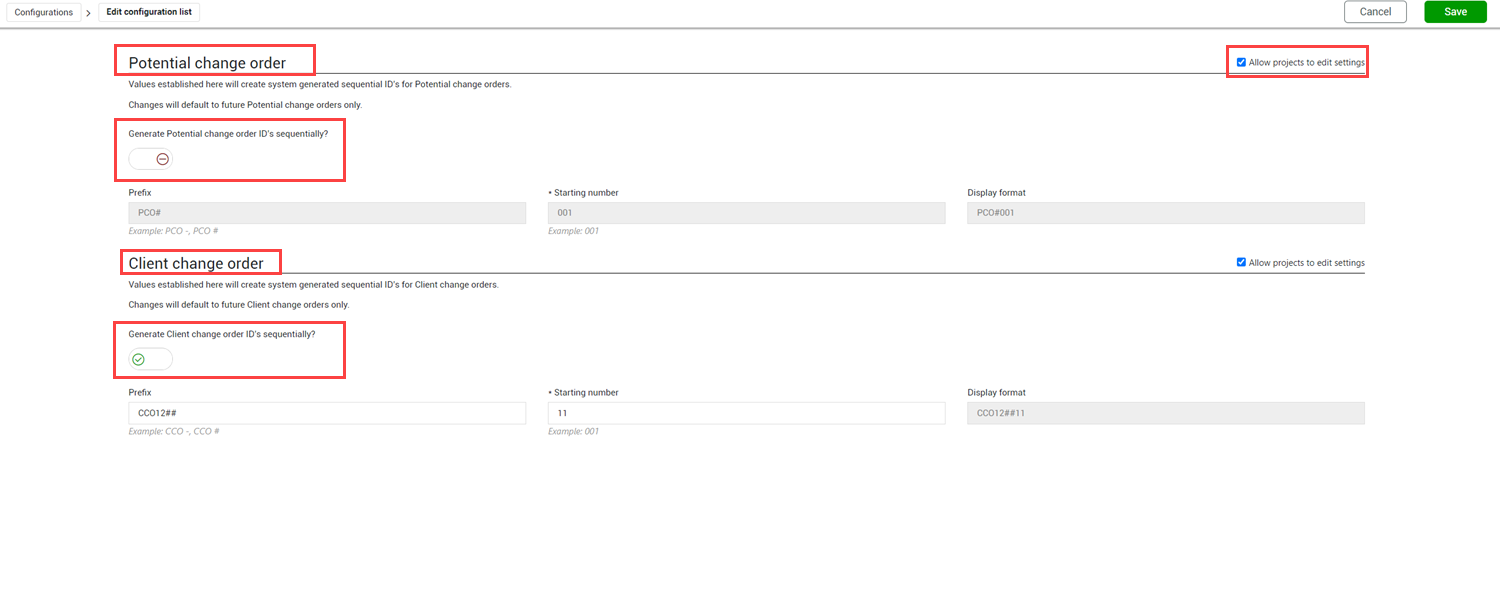Click the red minus icon on the toggle
The image size is (1500, 590).
[162, 159]
